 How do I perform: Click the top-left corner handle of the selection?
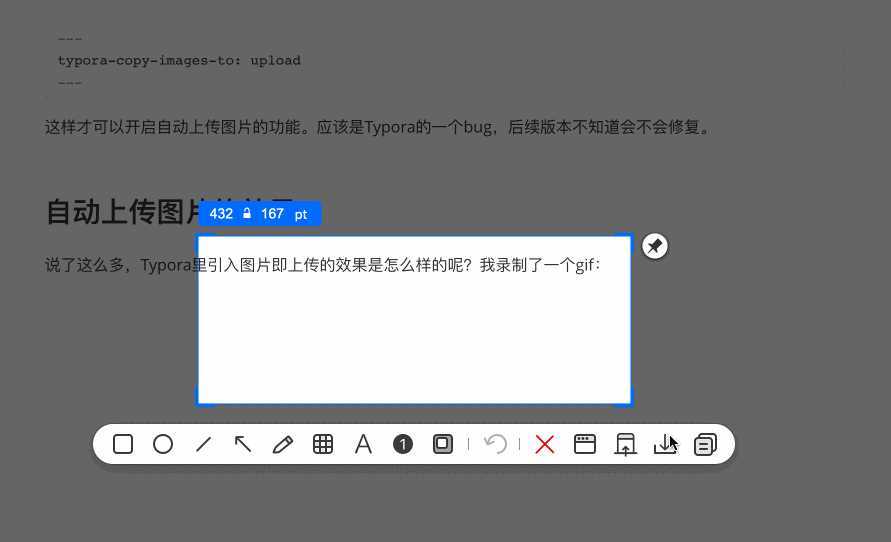click(x=198, y=236)
